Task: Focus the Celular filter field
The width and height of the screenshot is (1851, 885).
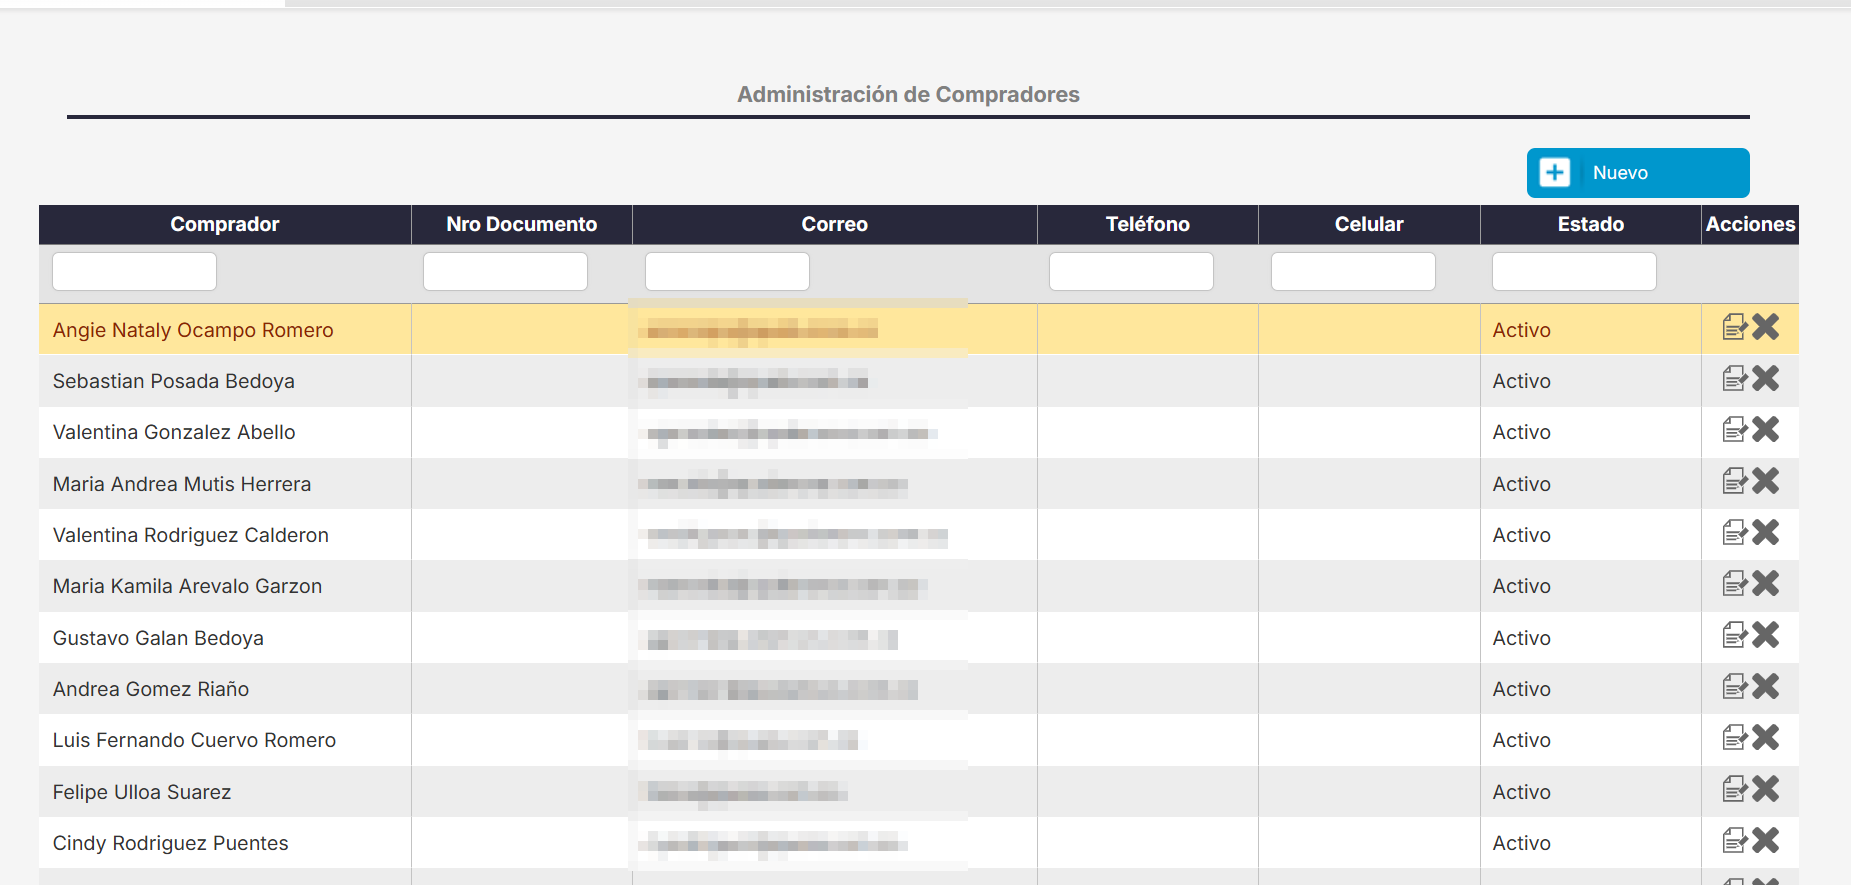Action: tap(1353, 271)
